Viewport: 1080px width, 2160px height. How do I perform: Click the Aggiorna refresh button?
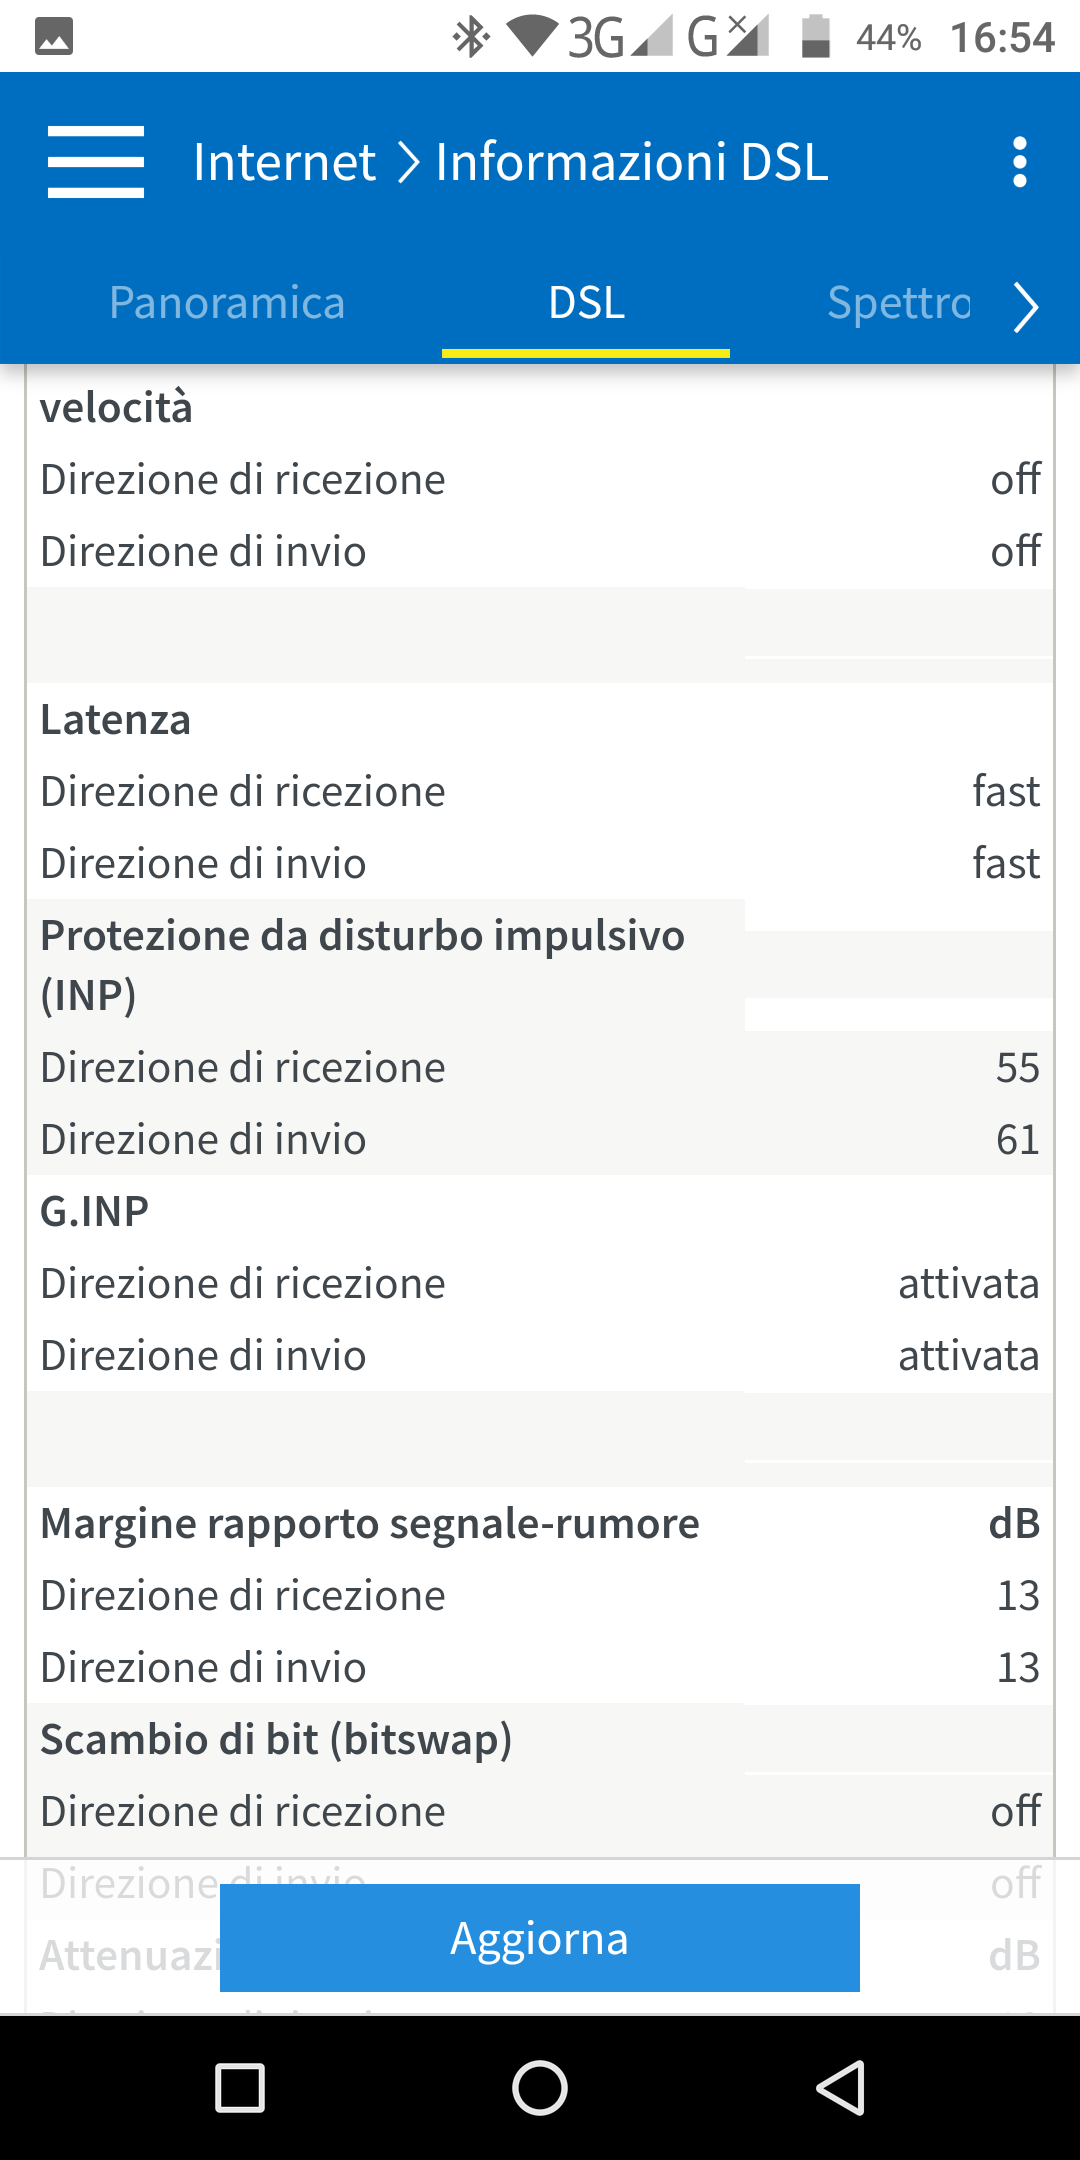[540, 1938]
